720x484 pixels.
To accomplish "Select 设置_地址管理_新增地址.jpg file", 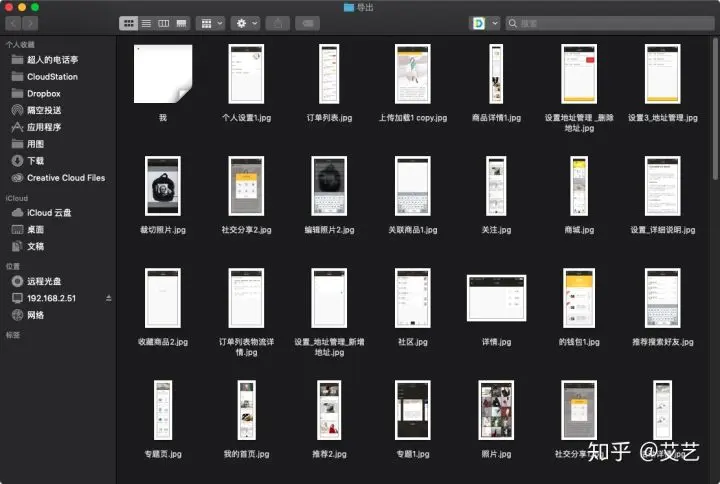I will (329, 298).
